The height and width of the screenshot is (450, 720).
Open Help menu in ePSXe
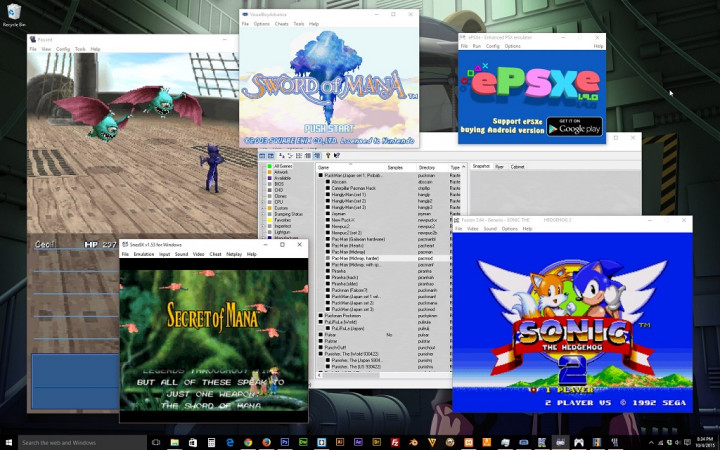click(598, 46)
